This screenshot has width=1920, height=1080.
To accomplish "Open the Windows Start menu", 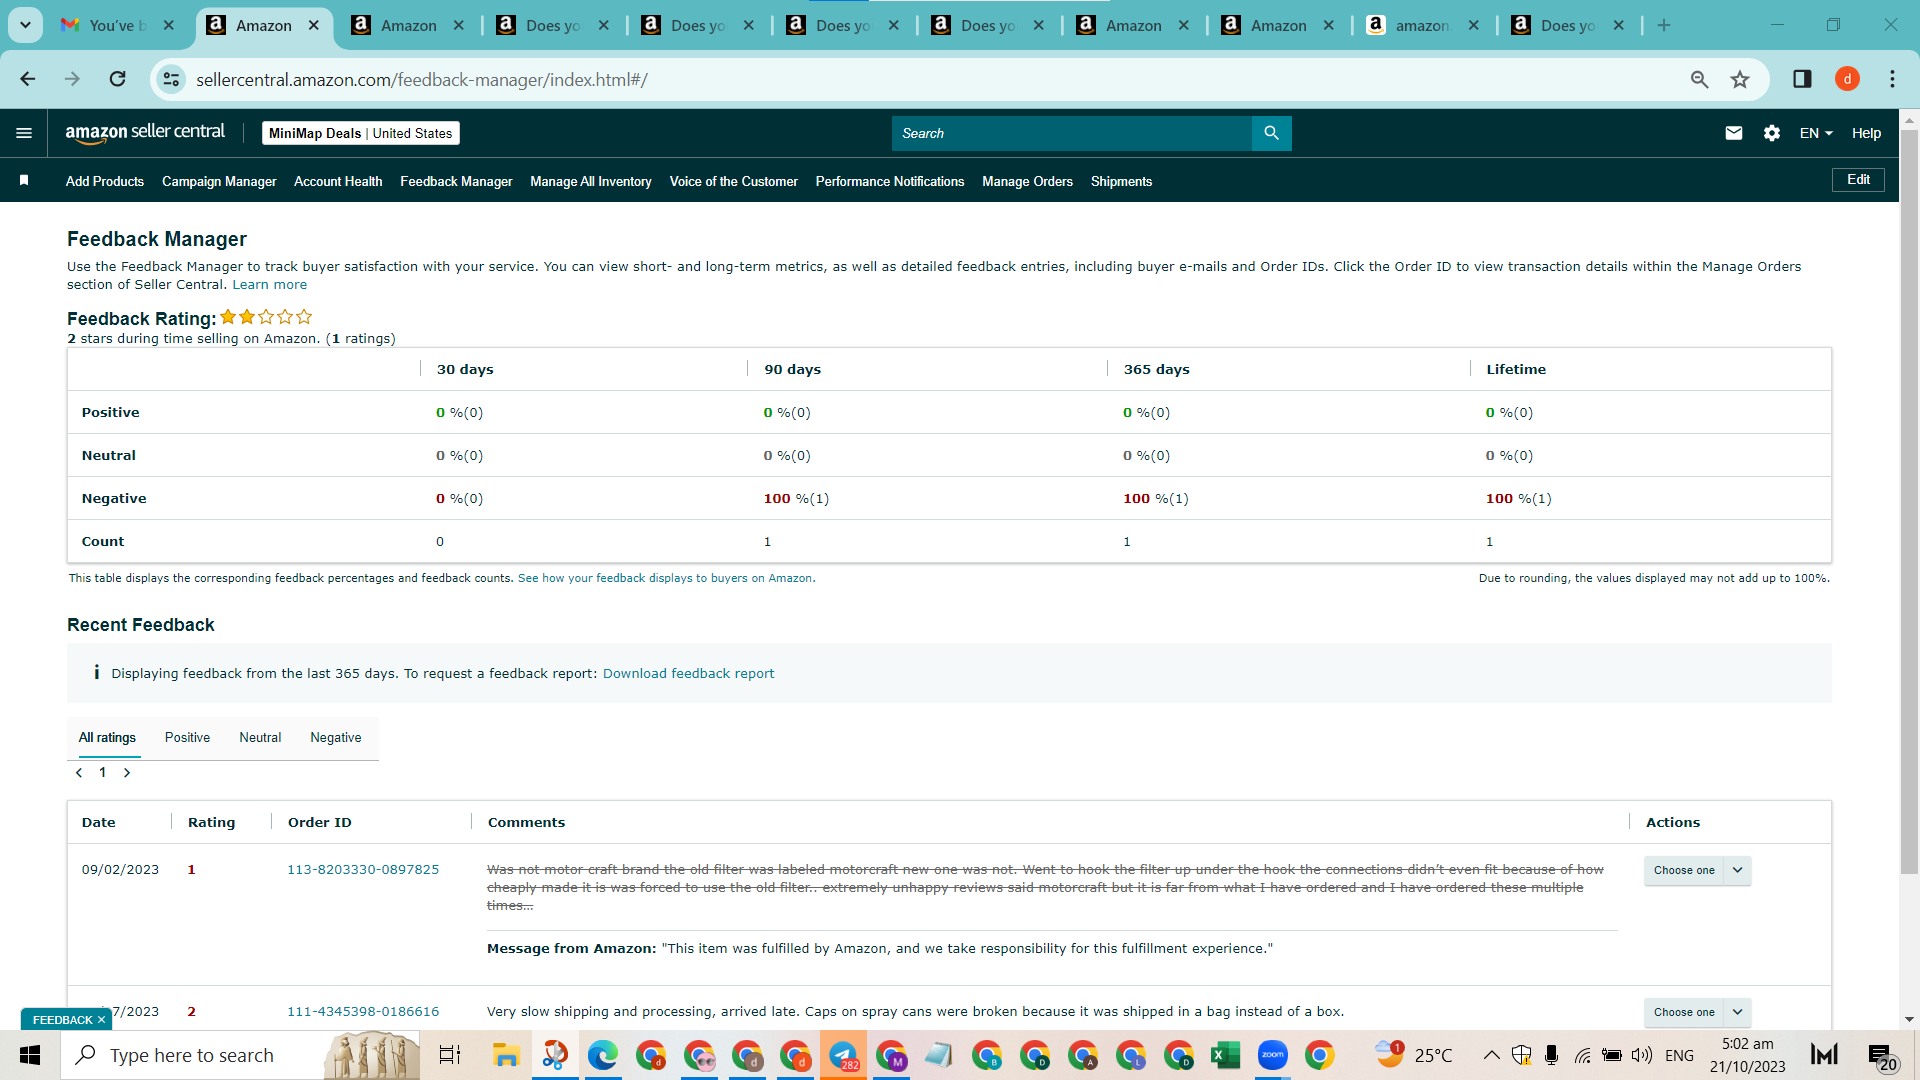I will 30,1055.
